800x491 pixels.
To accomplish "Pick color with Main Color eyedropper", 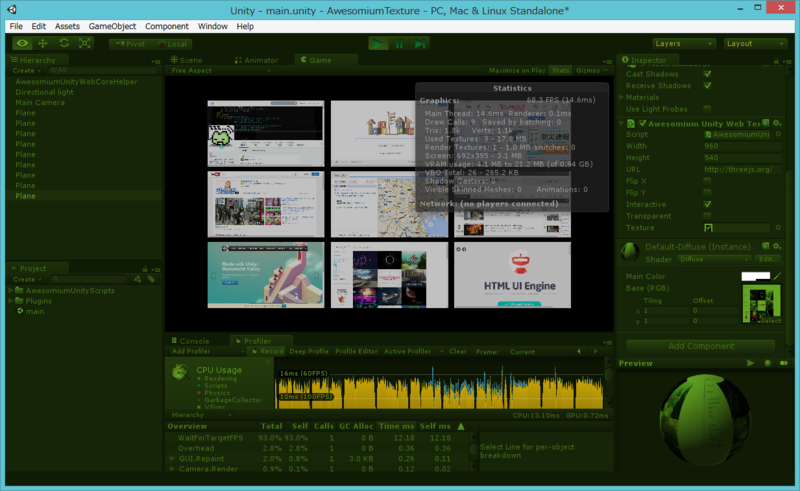I will pyautogui.click(x=777, y=276).
